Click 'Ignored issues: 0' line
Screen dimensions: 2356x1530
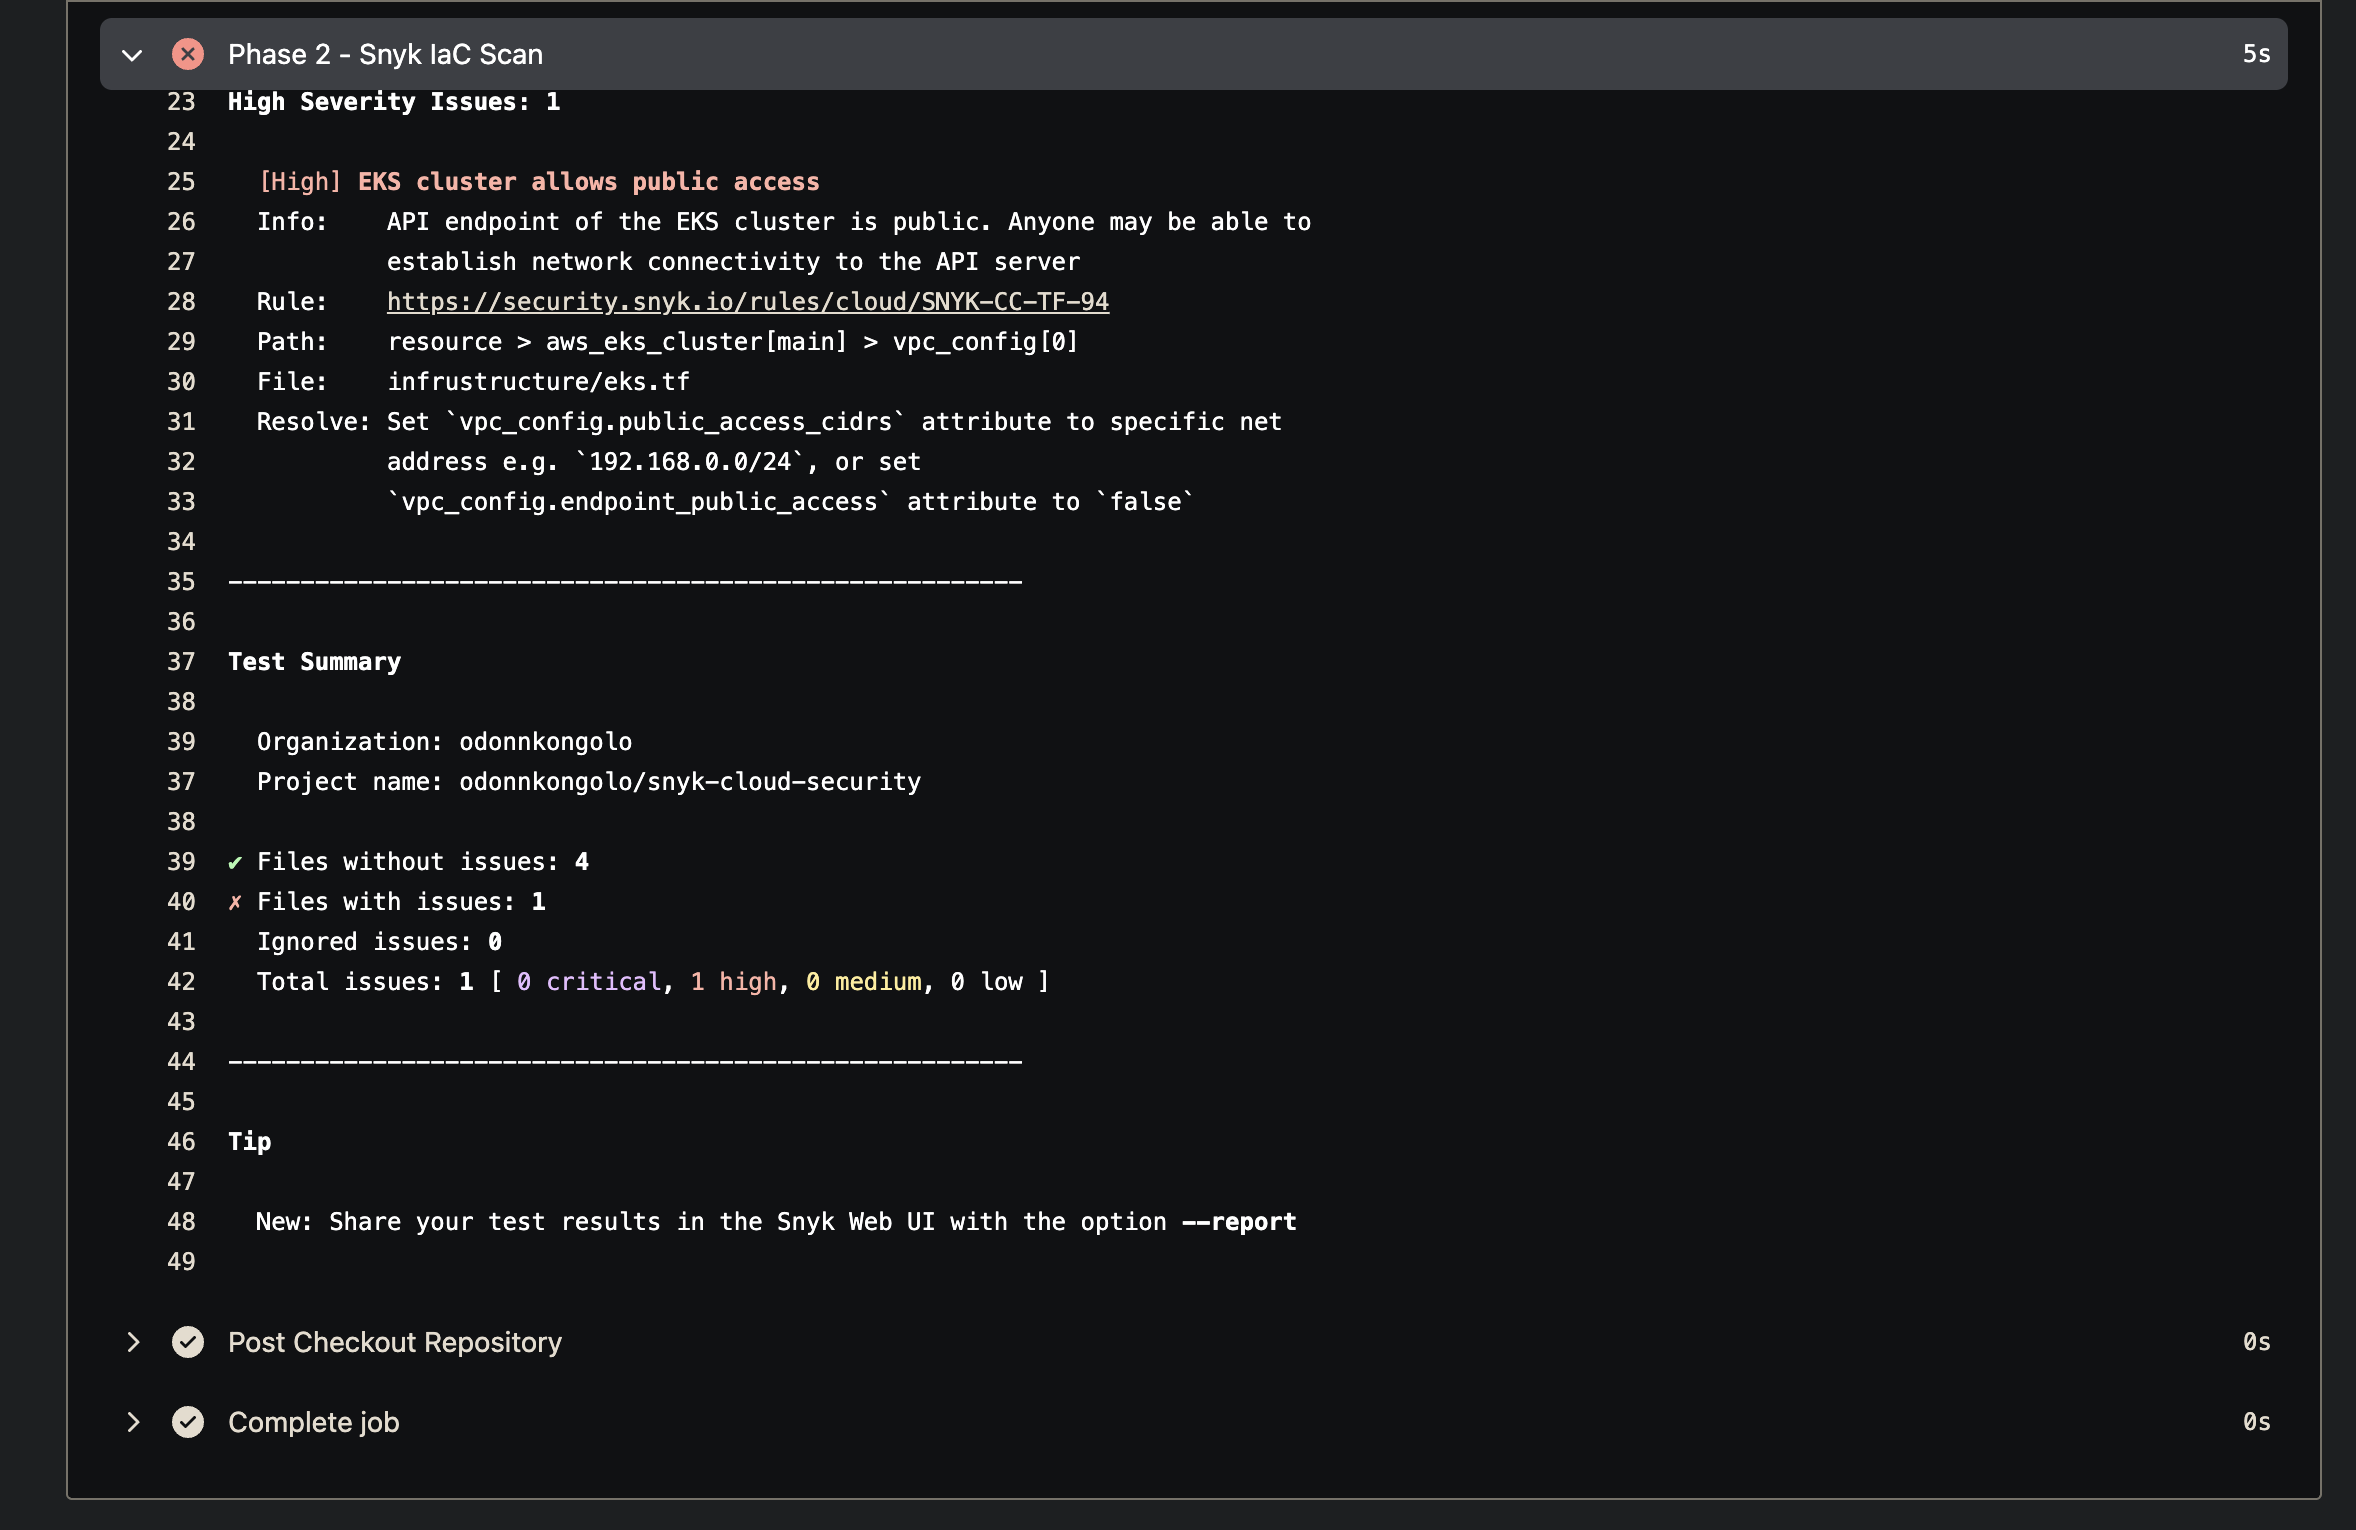(380, 942)
